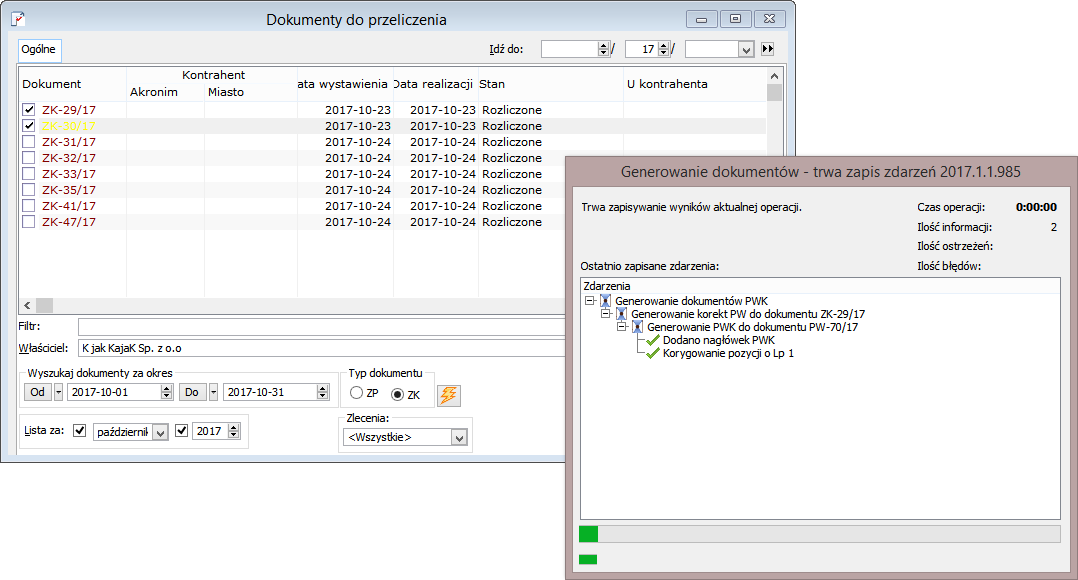Click the Od date button
This screenshot has height=580, width=1078.
pos(38,392)
